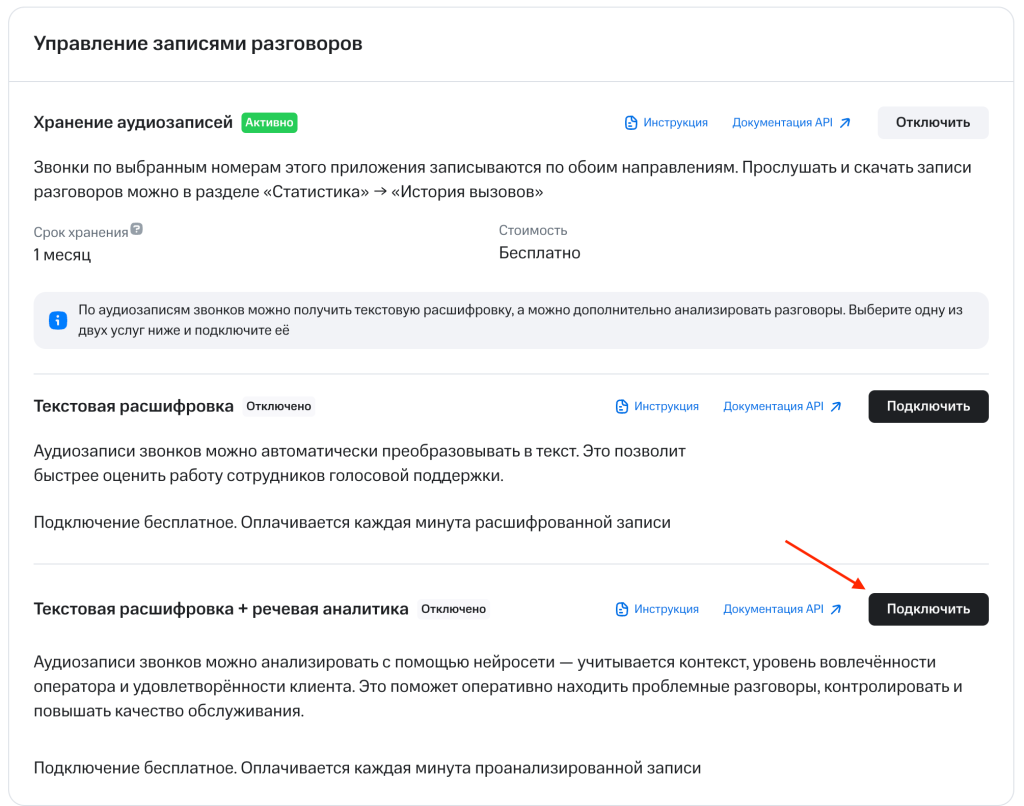The width and height of the screenshot is (1024, 806).
Task: Click the document icon in the речевая аналитика row
Action: point(622,609)
